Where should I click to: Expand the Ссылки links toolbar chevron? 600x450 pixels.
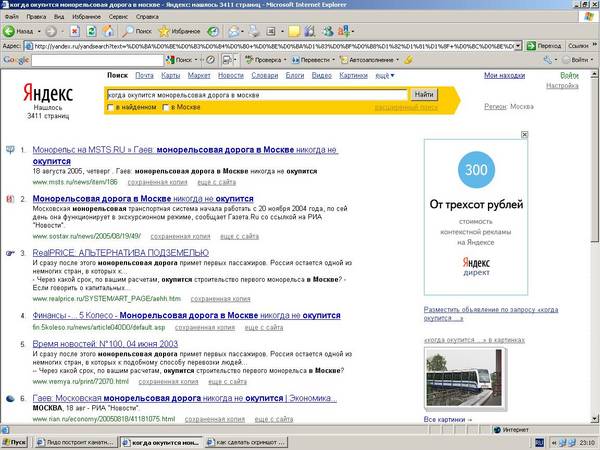(x=595, y=45)
